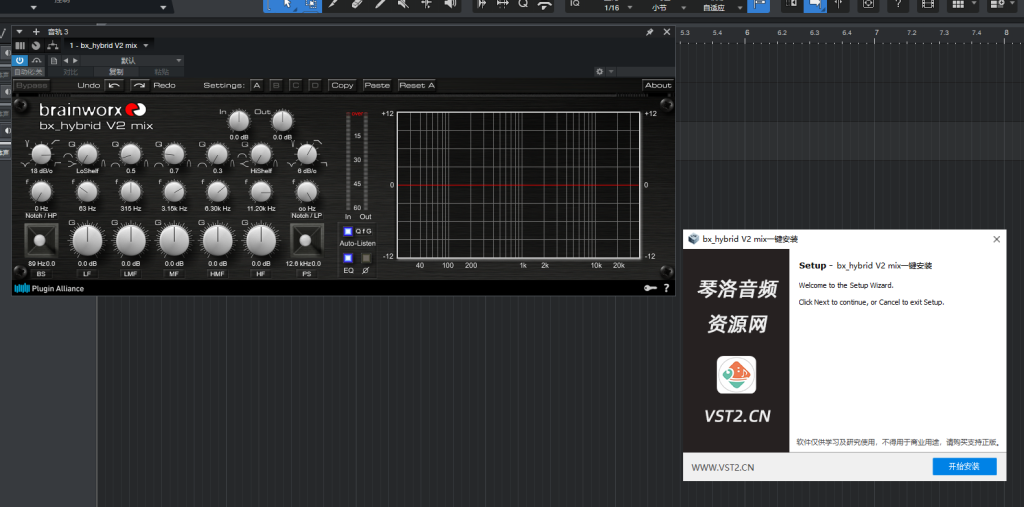Open the grid view dropdown arrow in toolbar
The width and height of the screenshot is (1024, 507).
[974, 4]
